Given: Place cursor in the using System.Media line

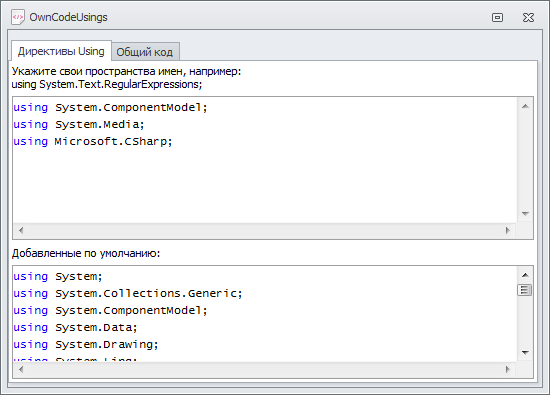Looking at the screenshot, I should tap(79, 125).
